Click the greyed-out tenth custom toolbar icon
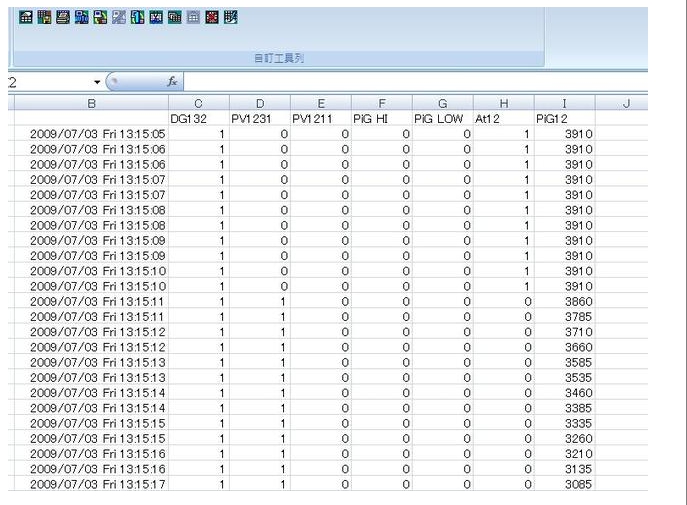This screenshot has width=687, height=505. pyautogui.click(x=193, y=18)
